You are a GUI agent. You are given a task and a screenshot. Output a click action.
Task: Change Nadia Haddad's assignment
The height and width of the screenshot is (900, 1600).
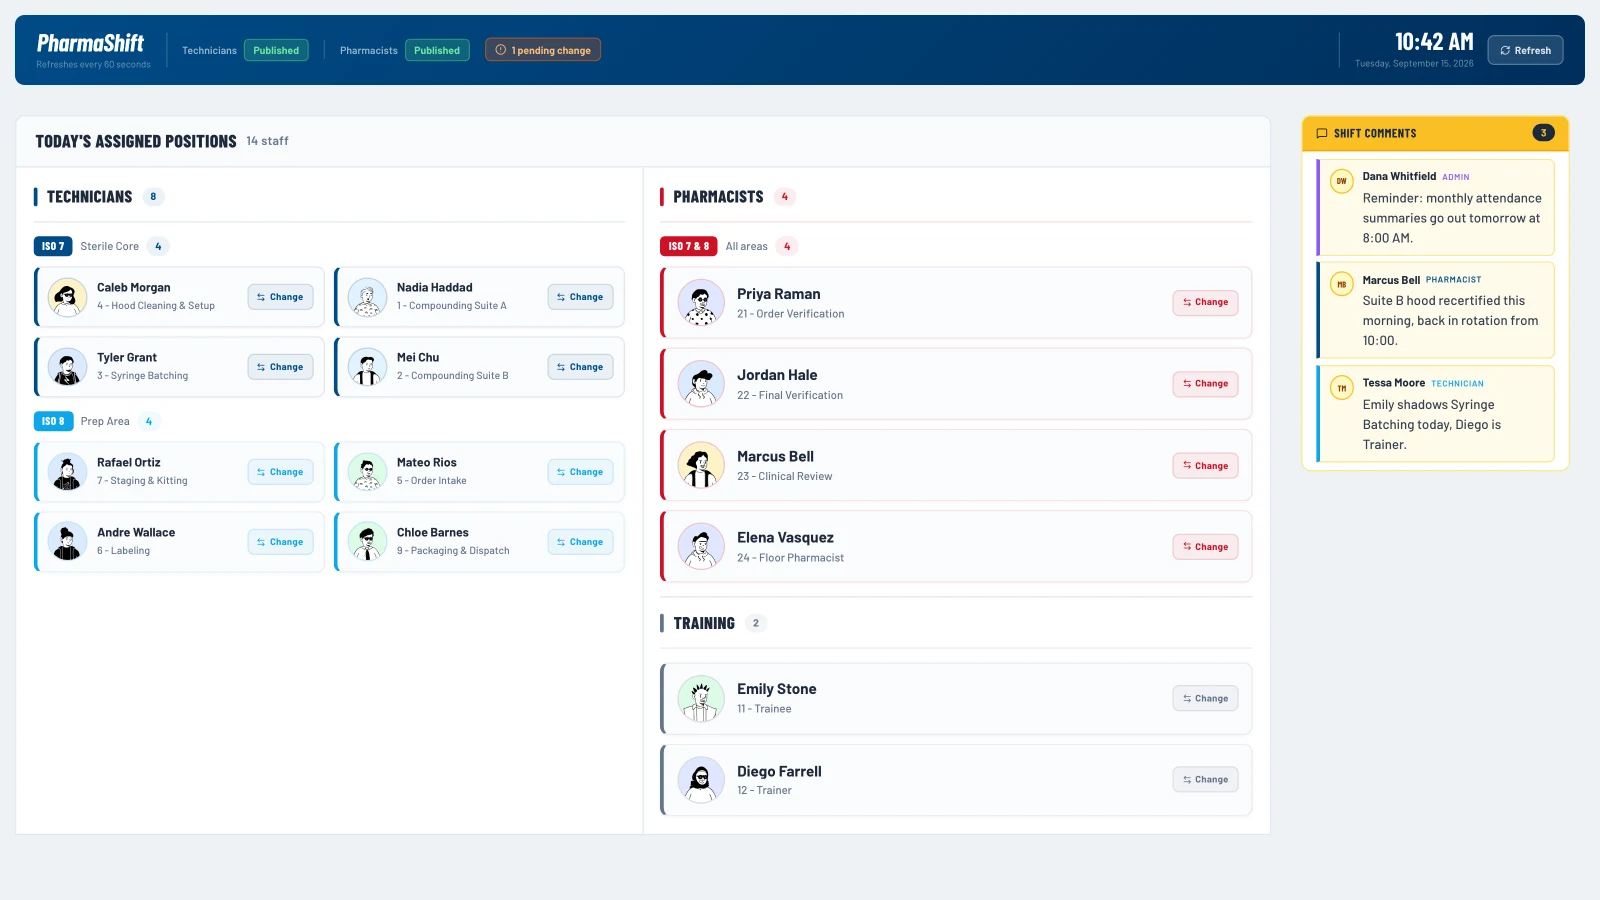[x=580, y=297]
